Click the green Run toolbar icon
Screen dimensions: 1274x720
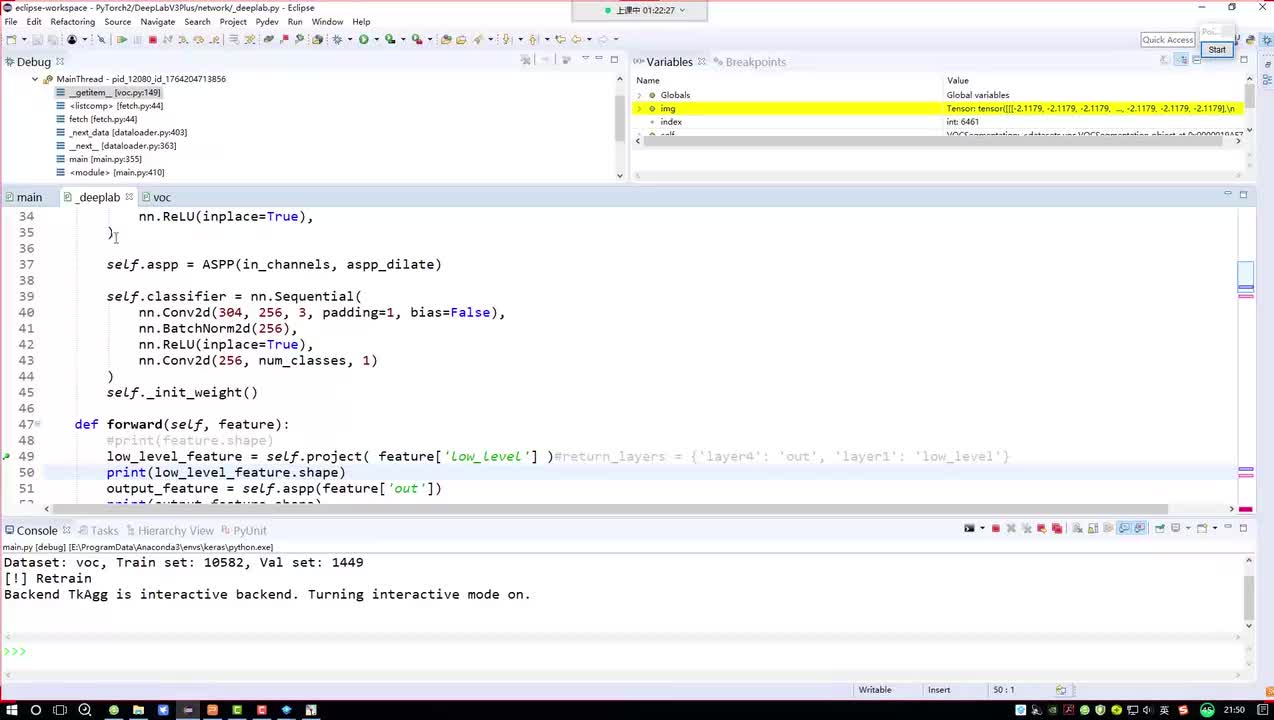tap(363, 39)
